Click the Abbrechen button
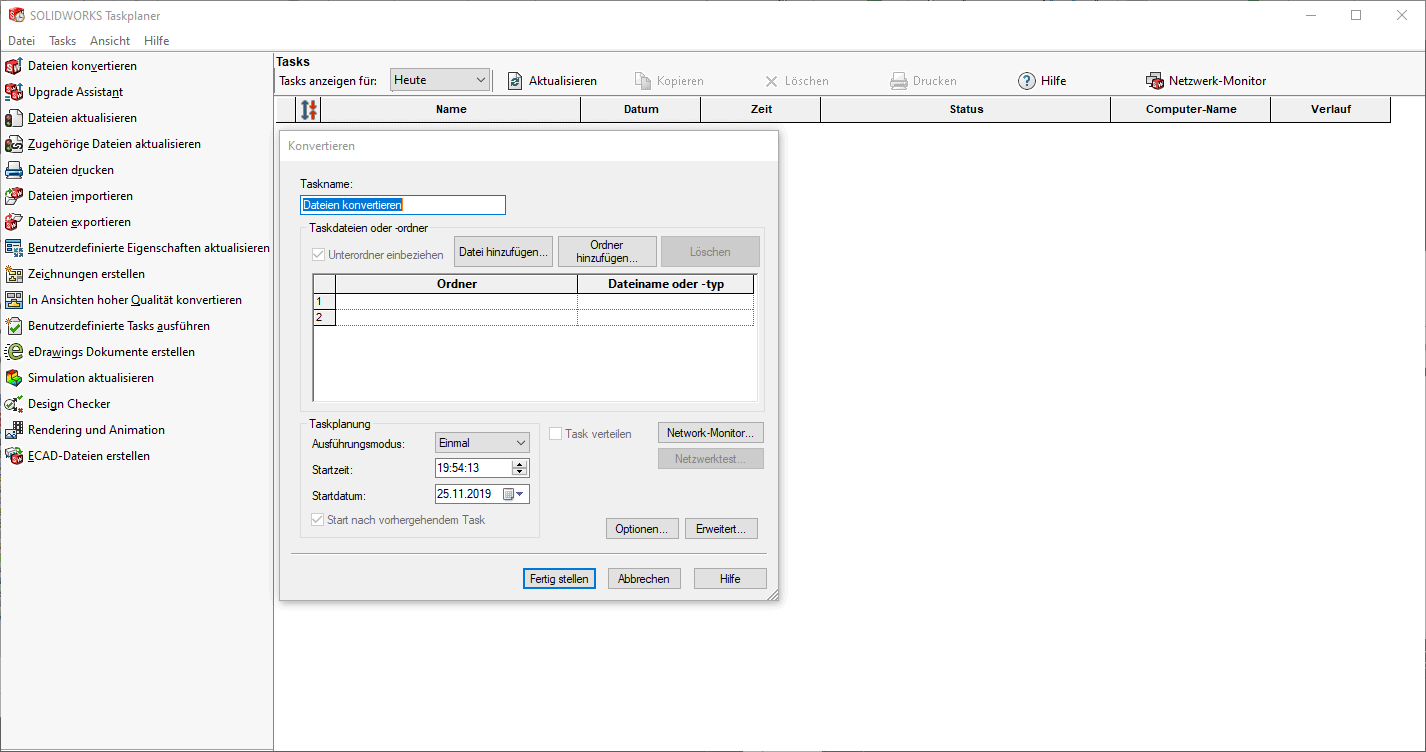Screen dimensions: 1426x752 [x=644, y=579]
